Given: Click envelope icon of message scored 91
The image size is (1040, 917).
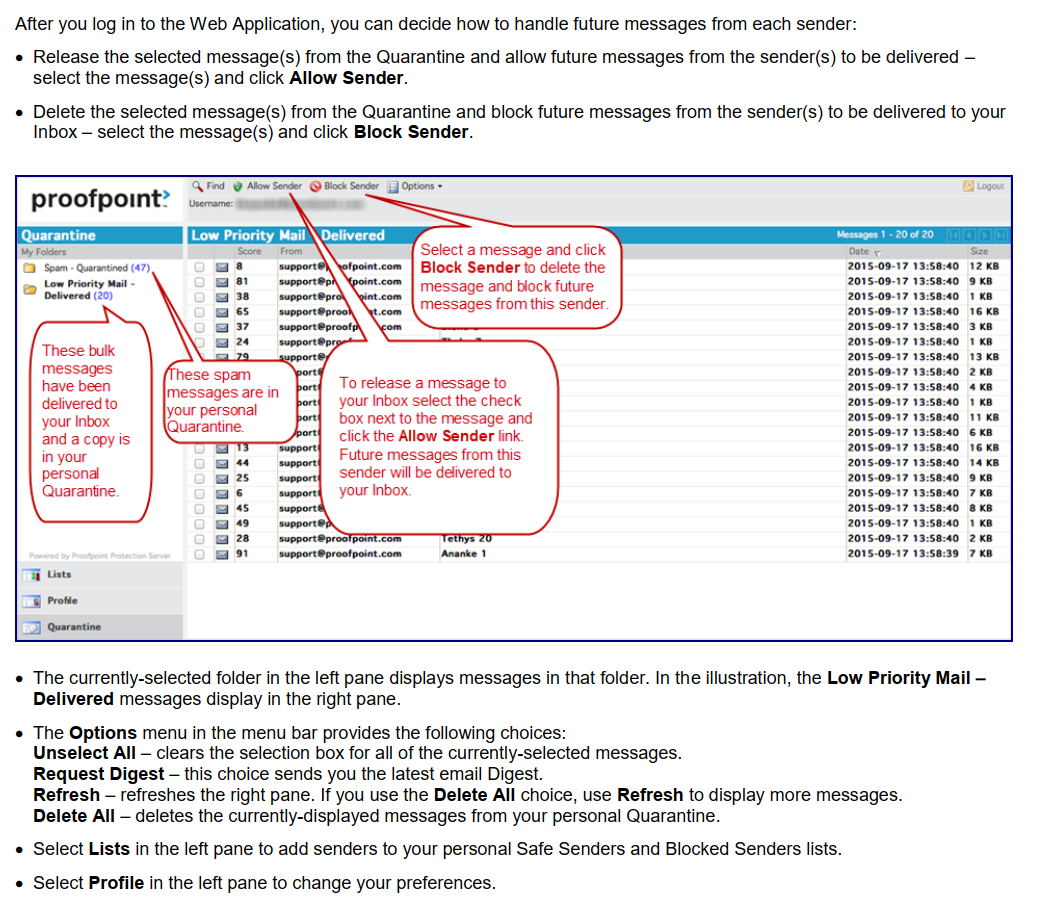Looking at the screenshot, I should tap(222, 554).
